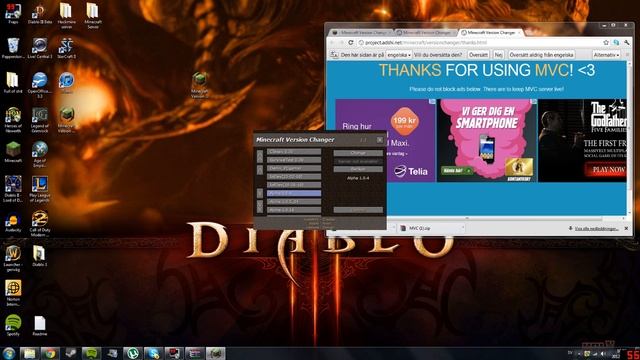
Task: Click the pink smartphone advertisement
Action: 487,140
